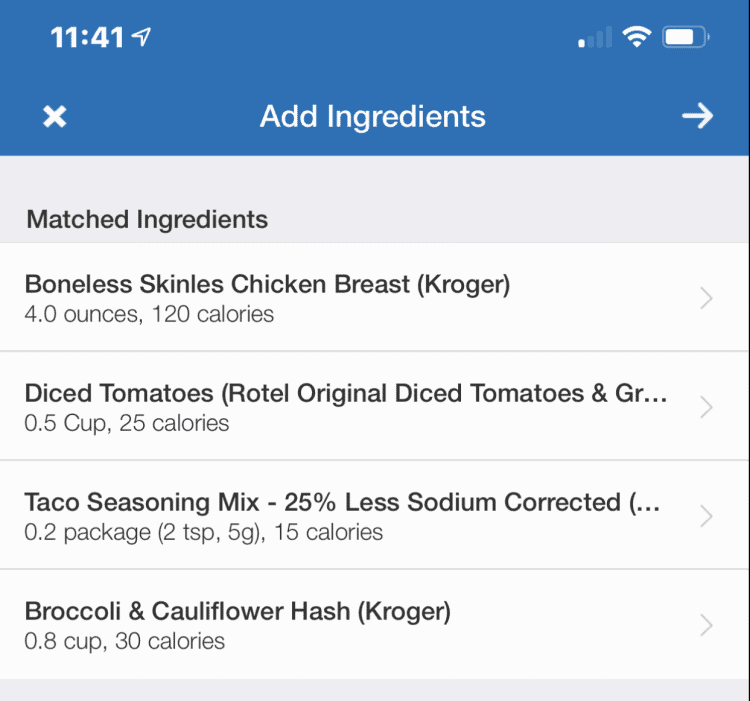The height and width of the screenshot is (701, 750).
Task: Select Taco Seasoning Mix ingredient row
Action: (341, 503)
